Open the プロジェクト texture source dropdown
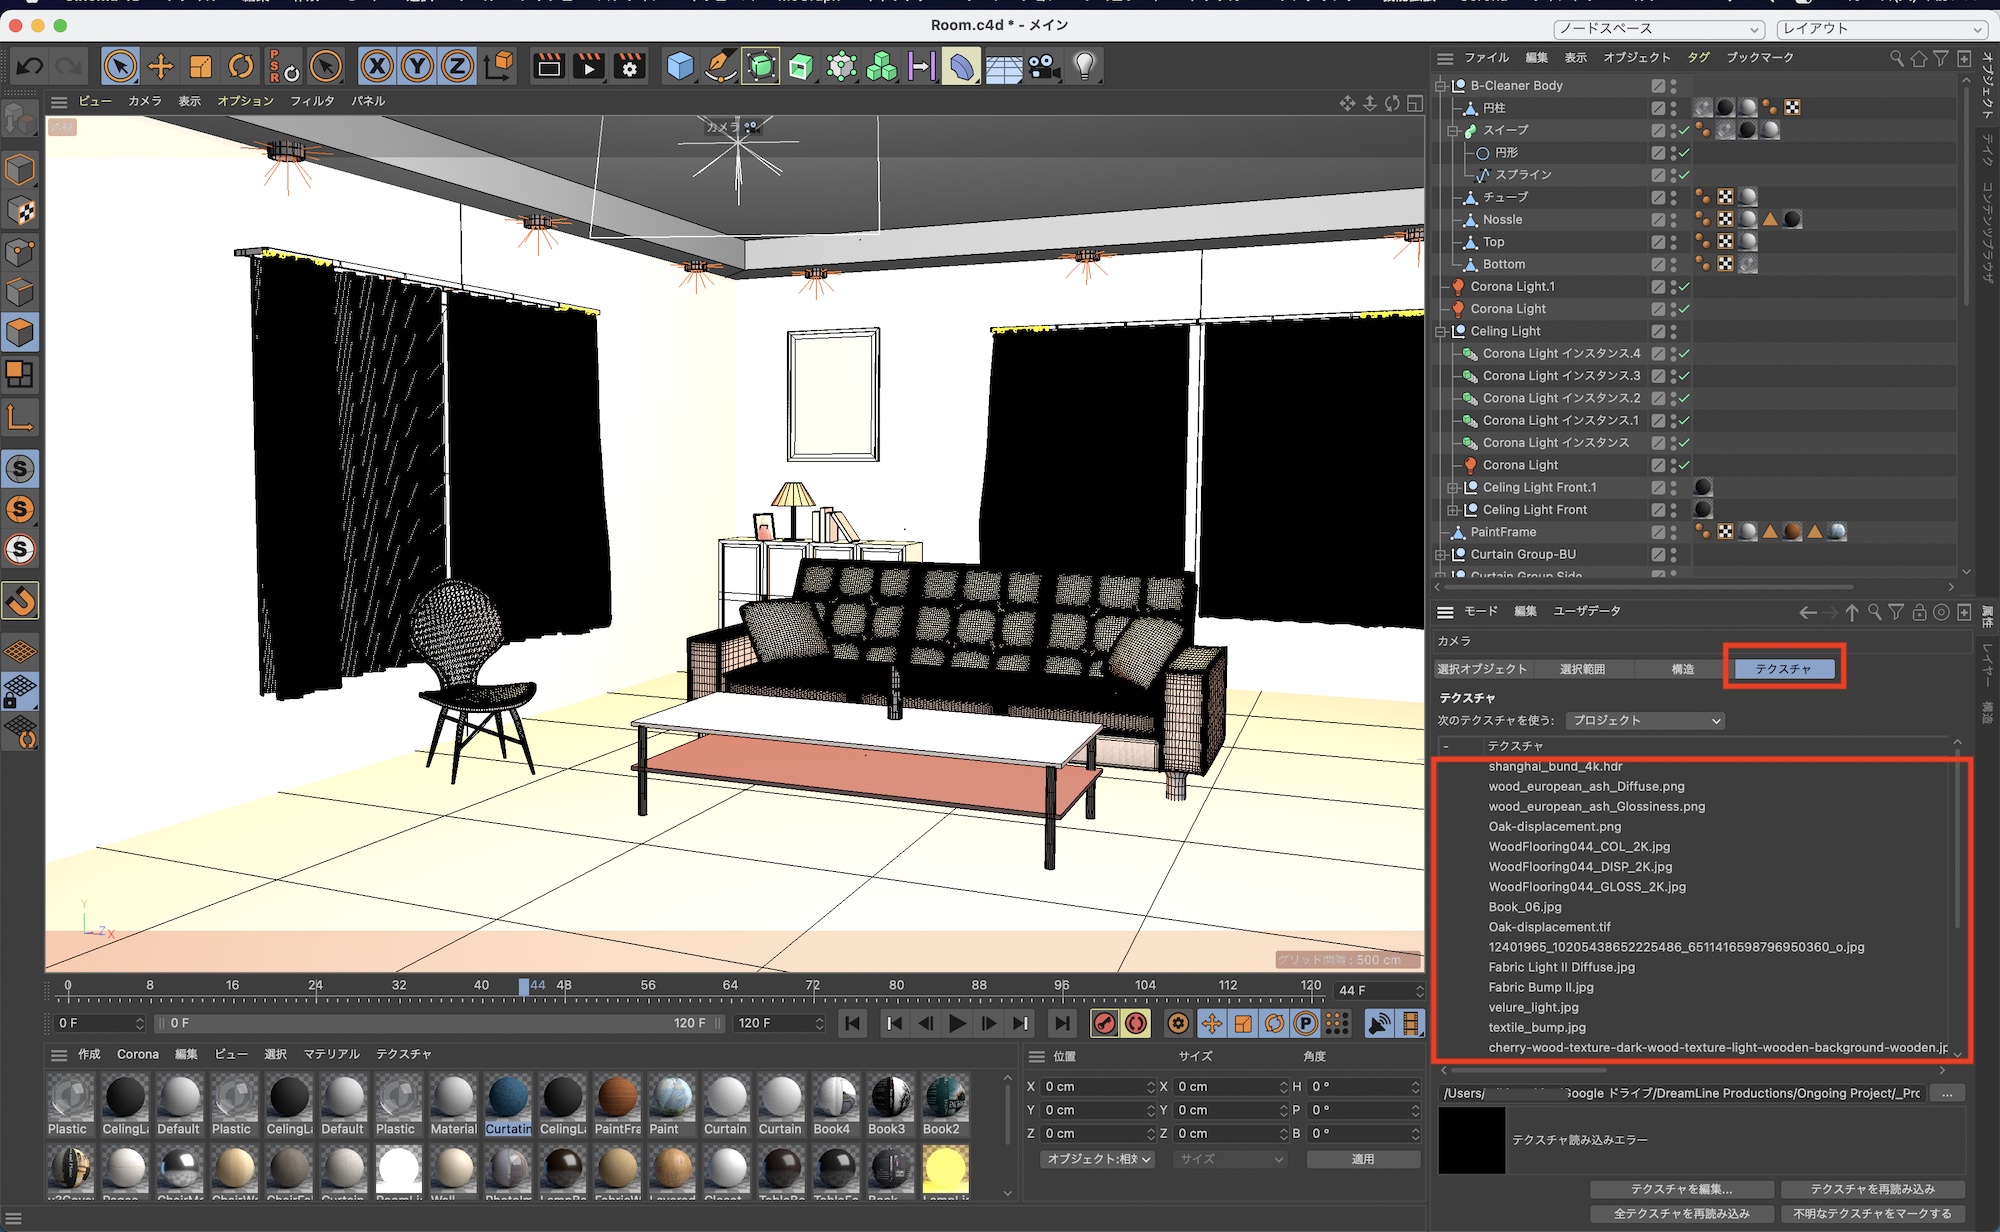The width and height of the screenshot is (2000, 1232). 1646,720
